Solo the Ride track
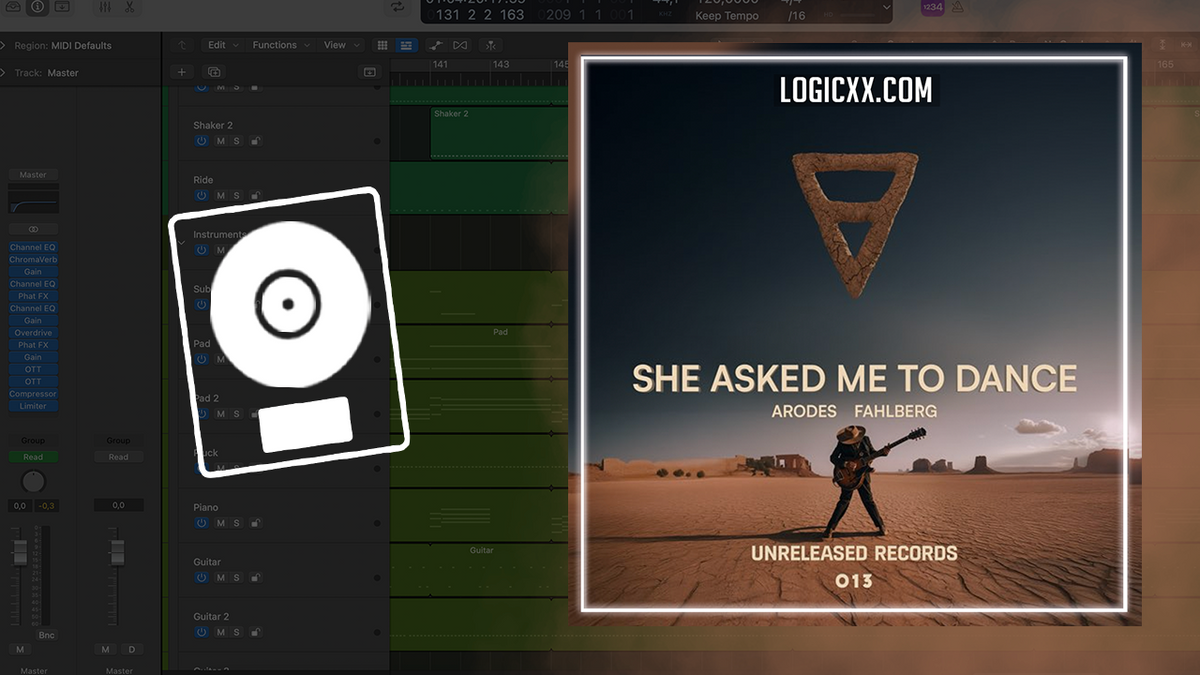The height and width of the screenshot is (675, 1200). pos(236,196)
